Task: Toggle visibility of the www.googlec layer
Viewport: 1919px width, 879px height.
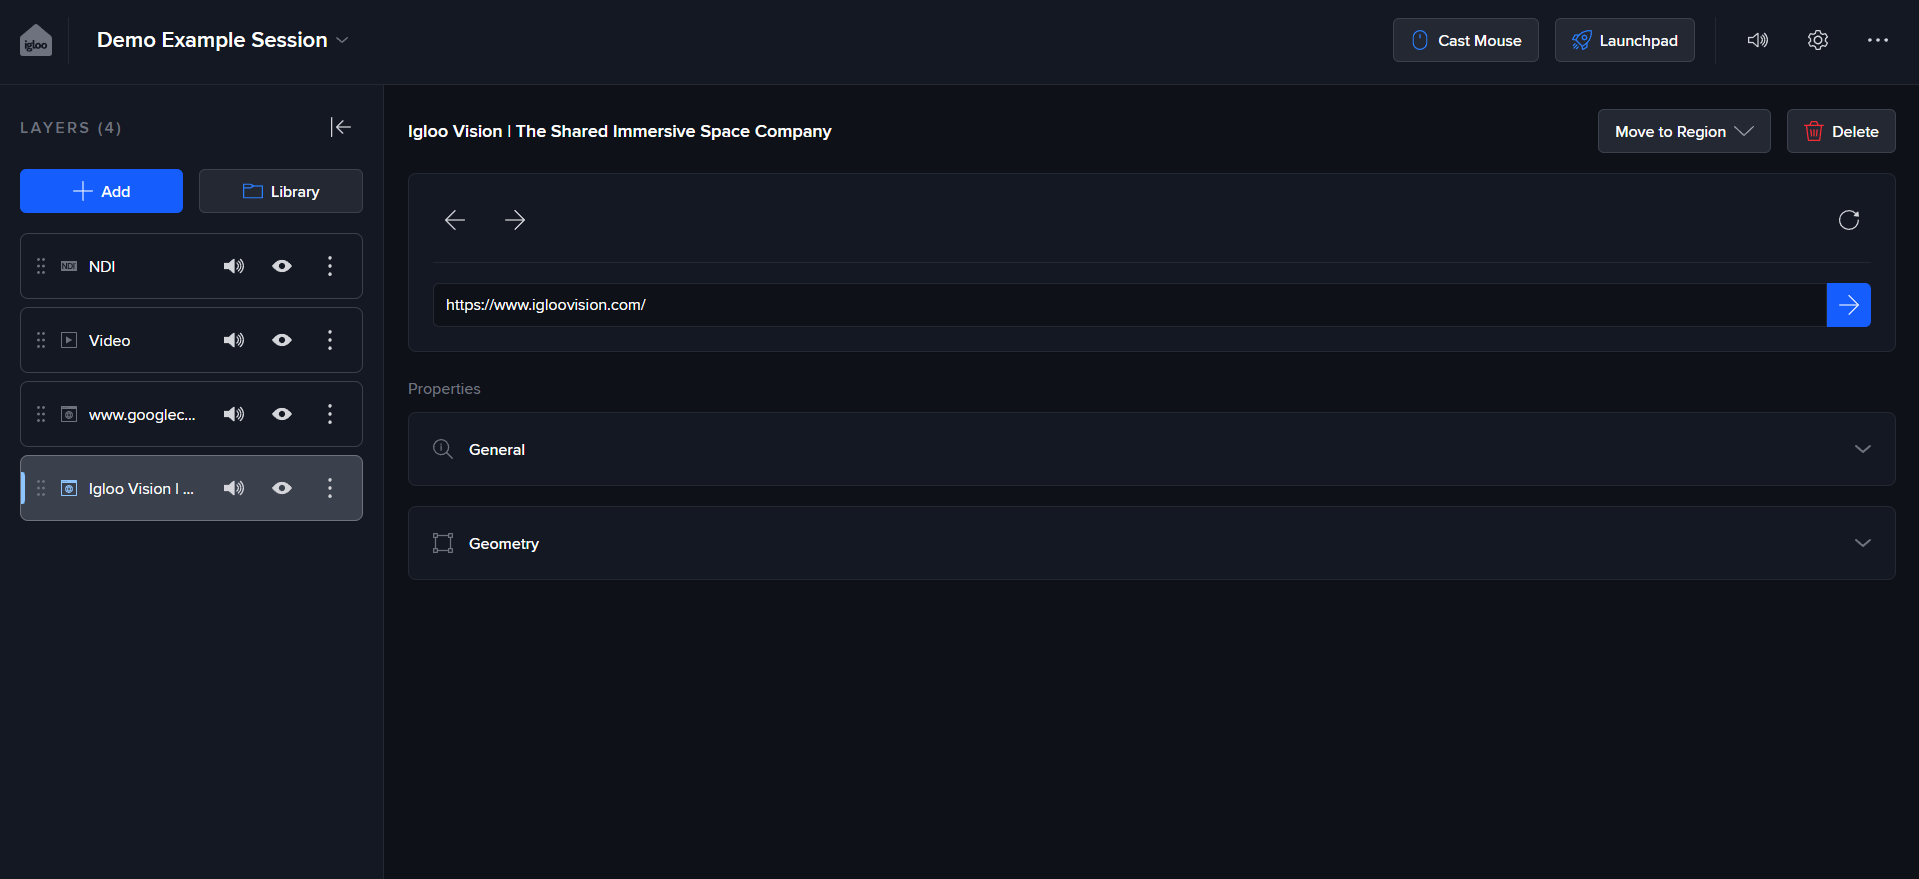Action: tap(282, 414)
